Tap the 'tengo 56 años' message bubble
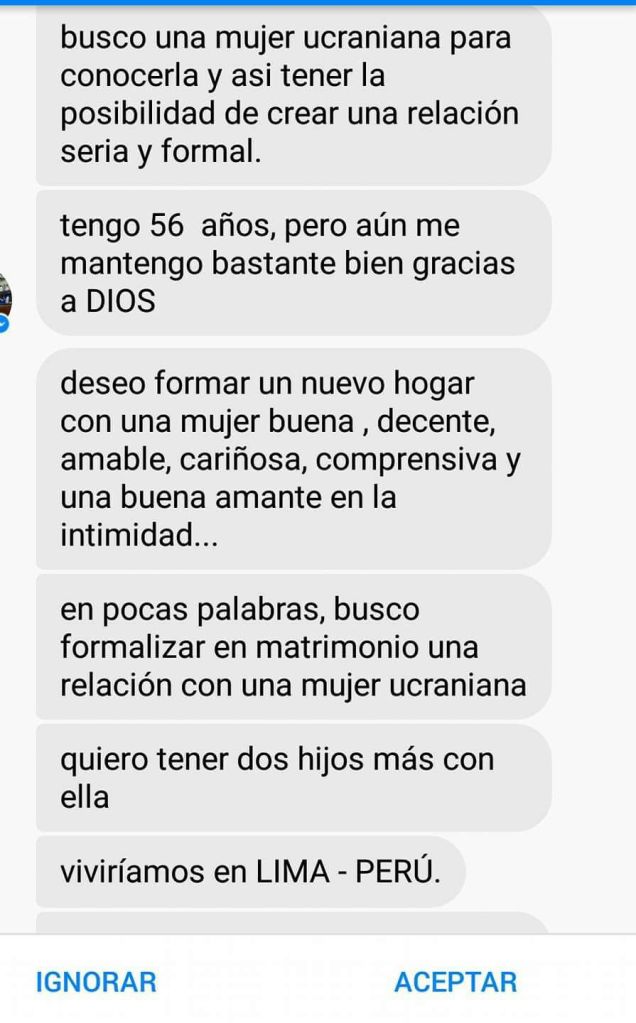This screenshot has width=636, height=1023. (294, 263)
